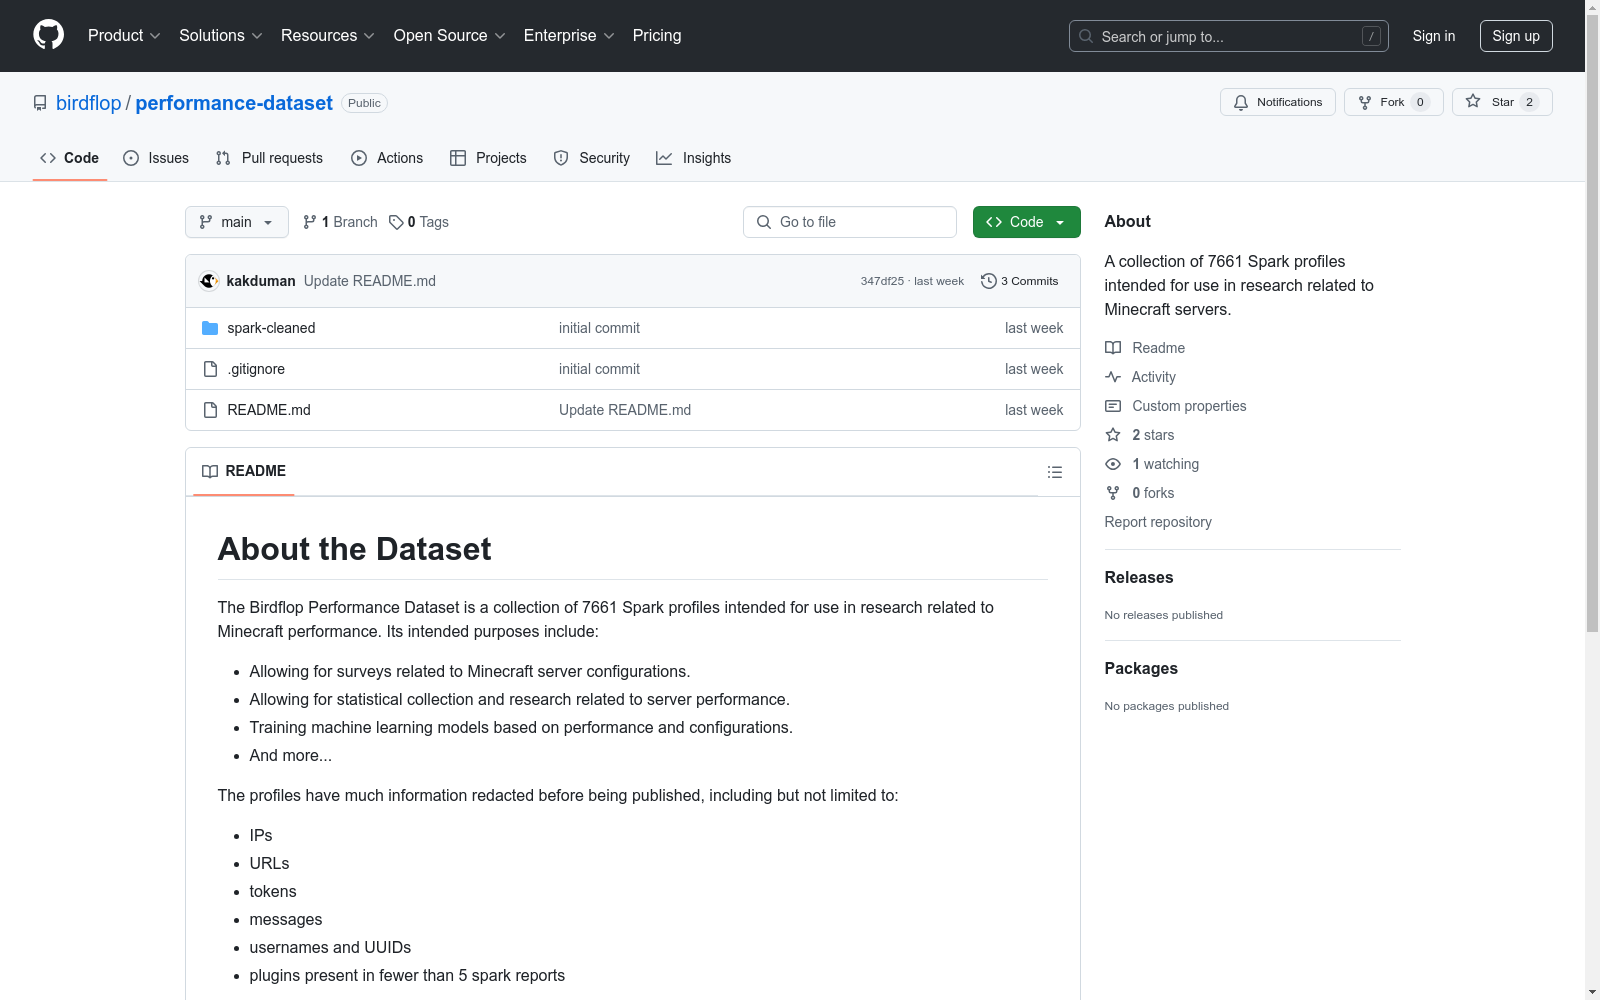Fork the repository
1600x1000 pixels.
(1393, 102)
